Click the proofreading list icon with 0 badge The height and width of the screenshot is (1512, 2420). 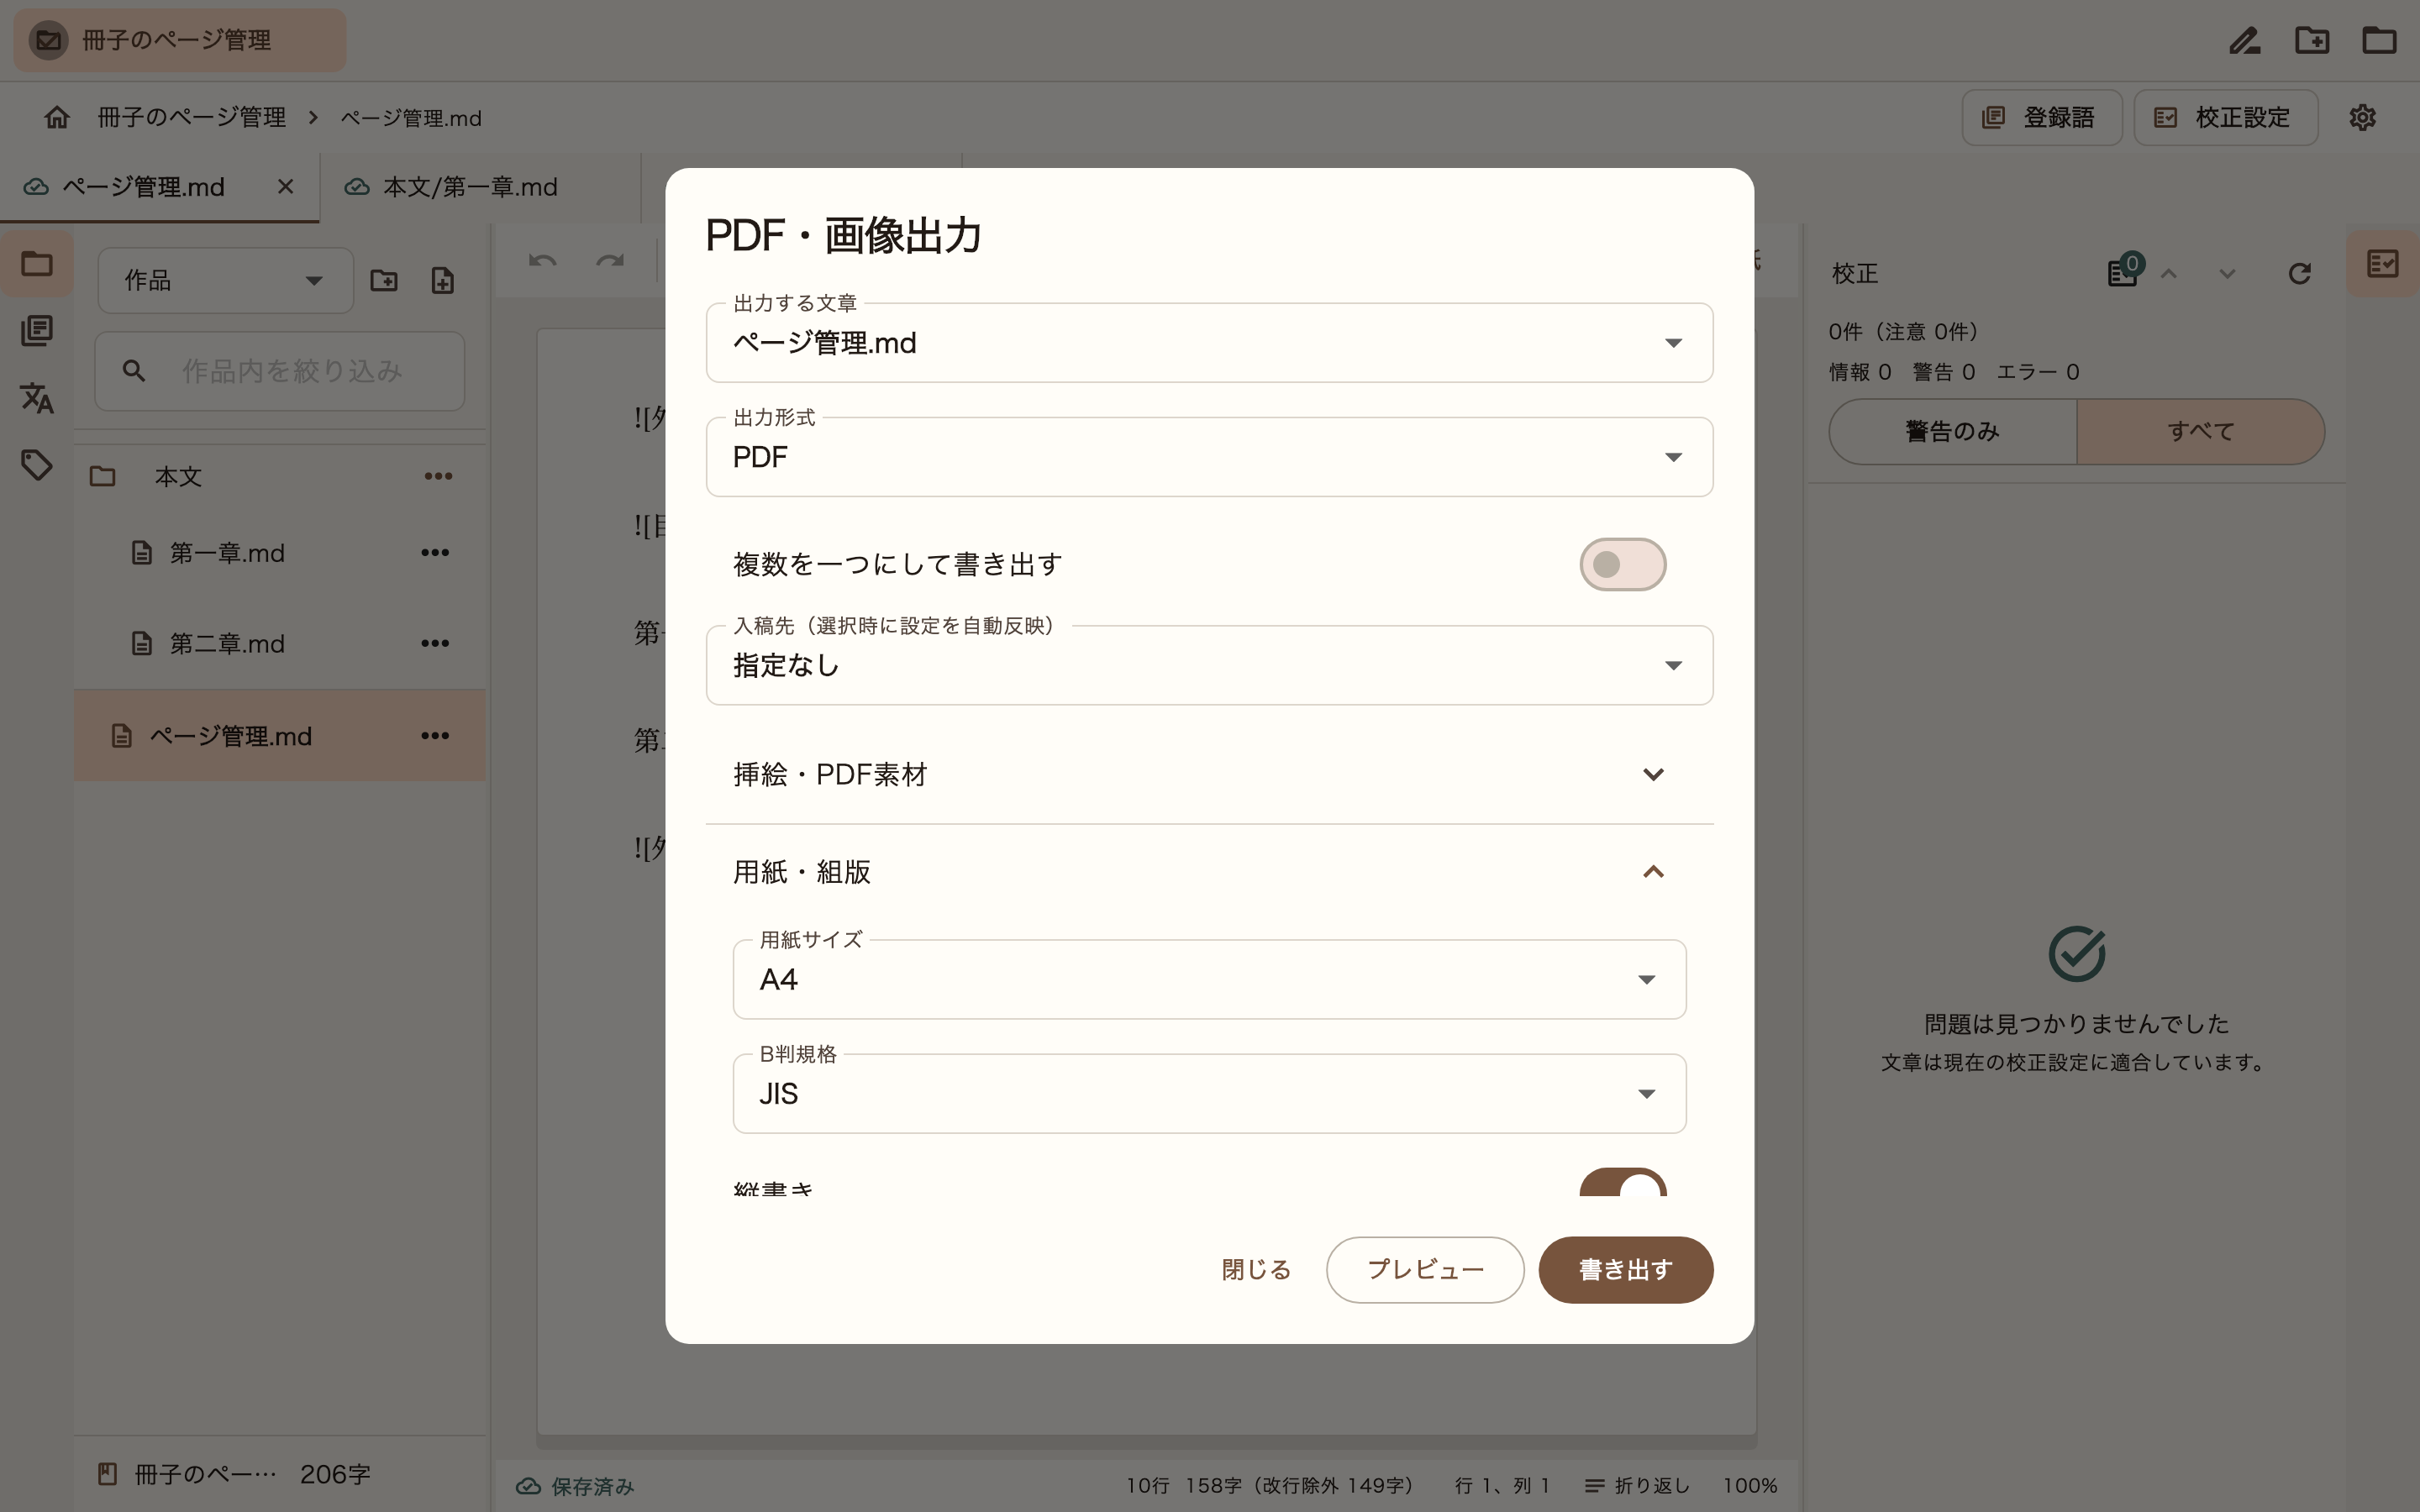[2123, 271]
